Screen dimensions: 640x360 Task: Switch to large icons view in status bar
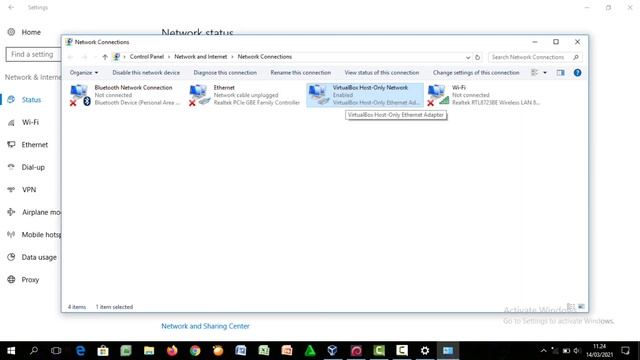(x=581, y=307)
